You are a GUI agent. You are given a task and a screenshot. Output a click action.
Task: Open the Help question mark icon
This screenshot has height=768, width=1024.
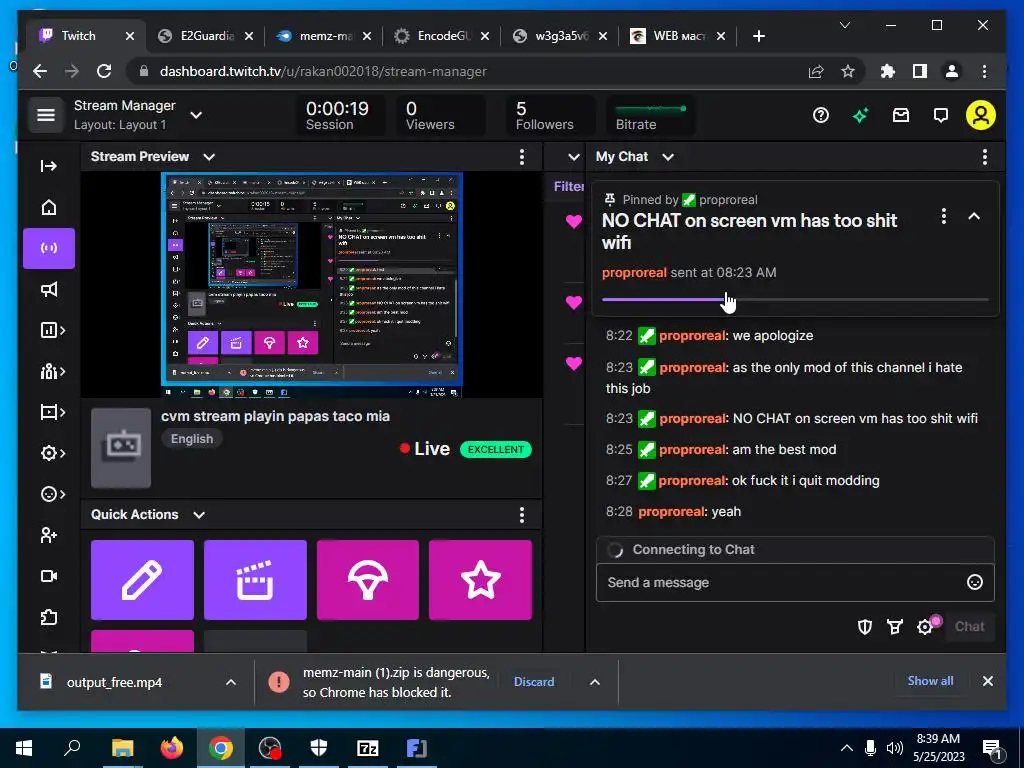(x=821, y=116)
